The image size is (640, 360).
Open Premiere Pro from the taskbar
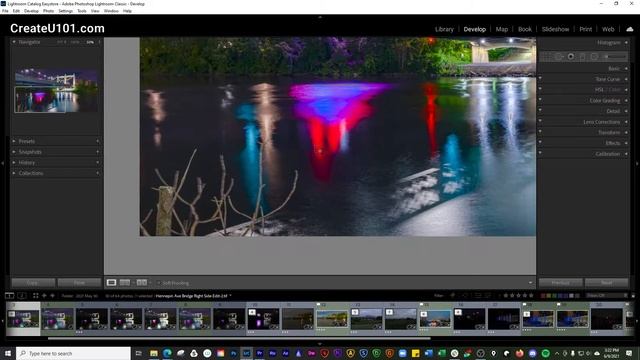tap(260, 353)
